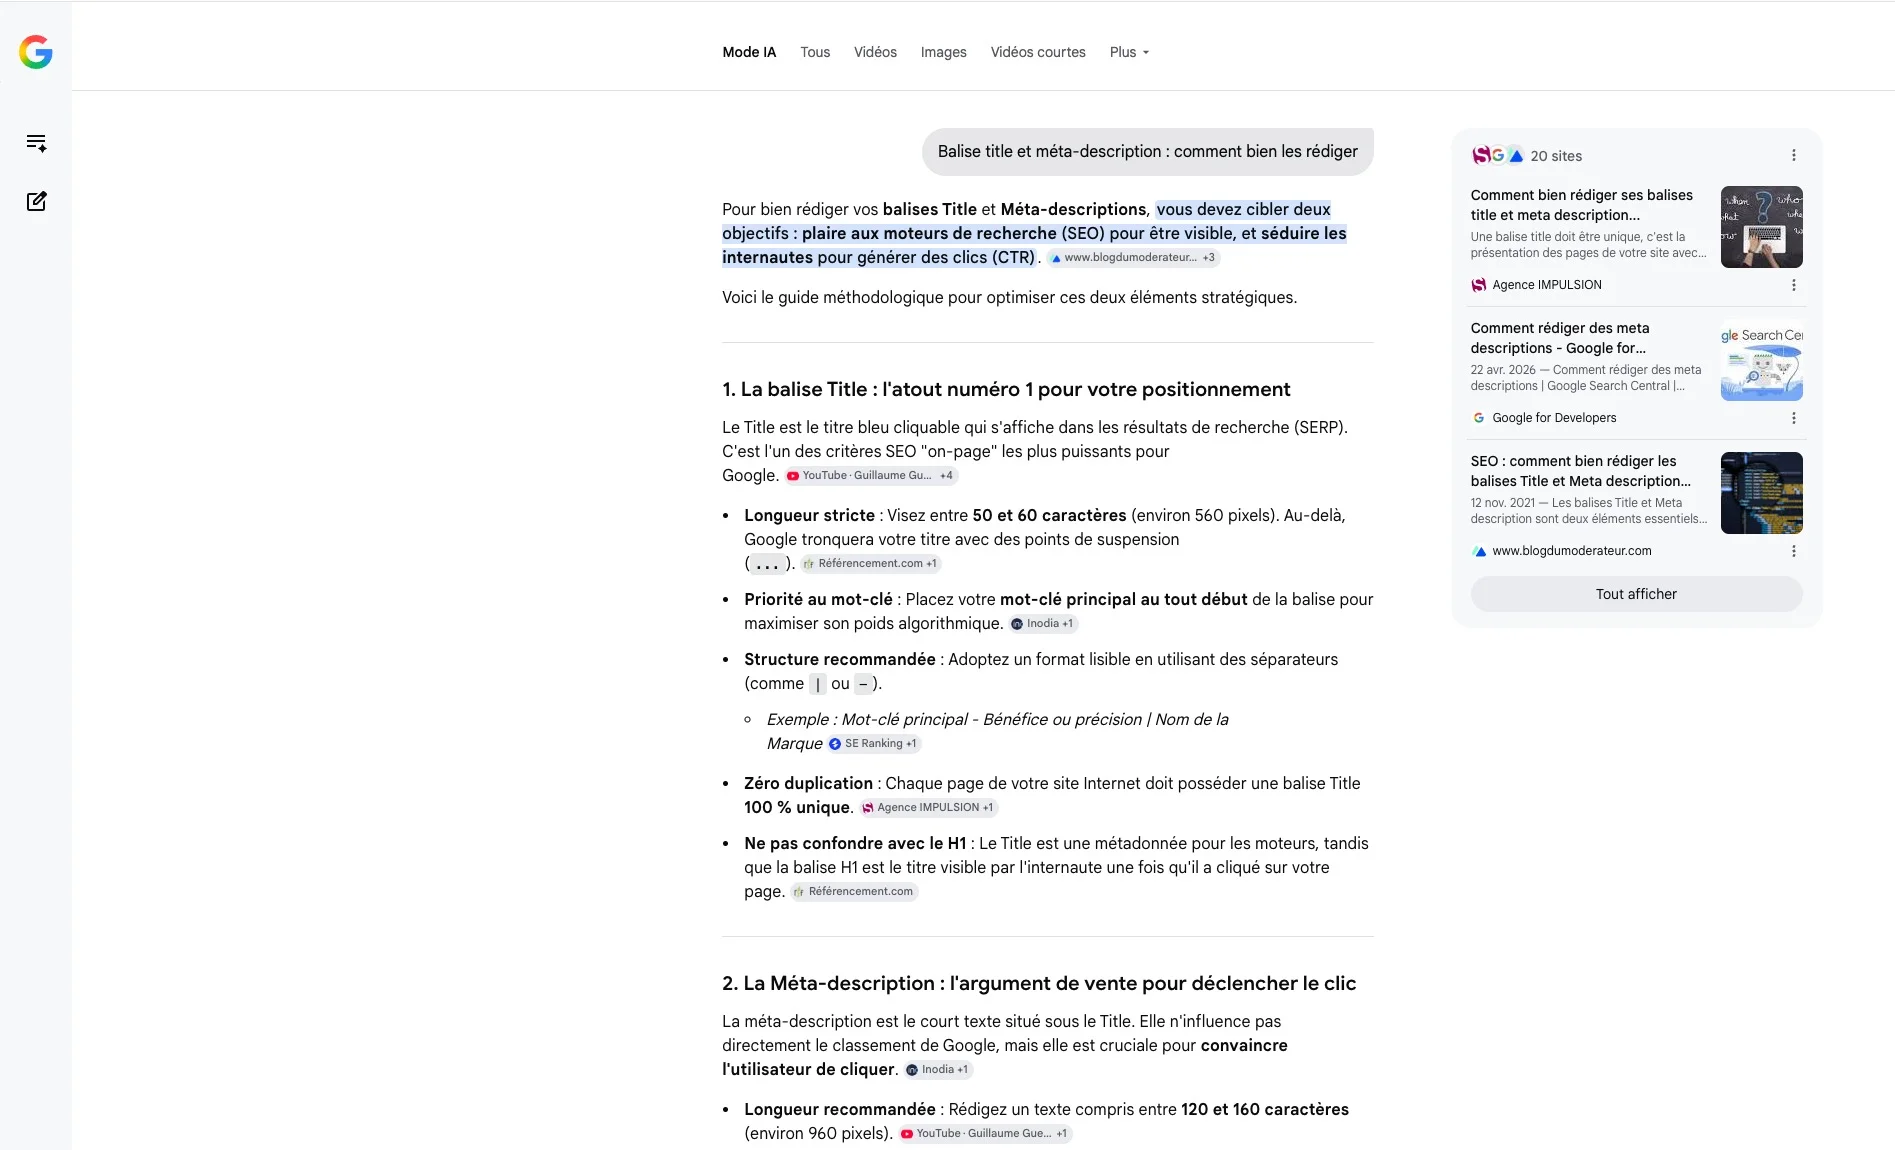Click the query bubble 'Balise title et méta-description'

click(1147, 152)
